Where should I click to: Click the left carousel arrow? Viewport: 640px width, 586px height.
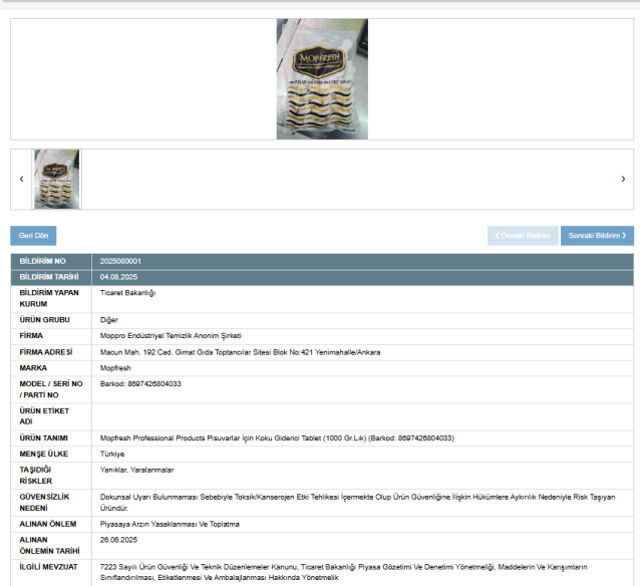point(22,179)
